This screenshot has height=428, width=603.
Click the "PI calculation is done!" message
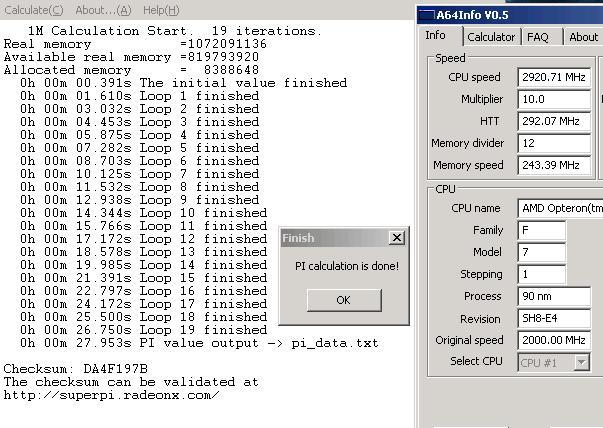[347, 266]
